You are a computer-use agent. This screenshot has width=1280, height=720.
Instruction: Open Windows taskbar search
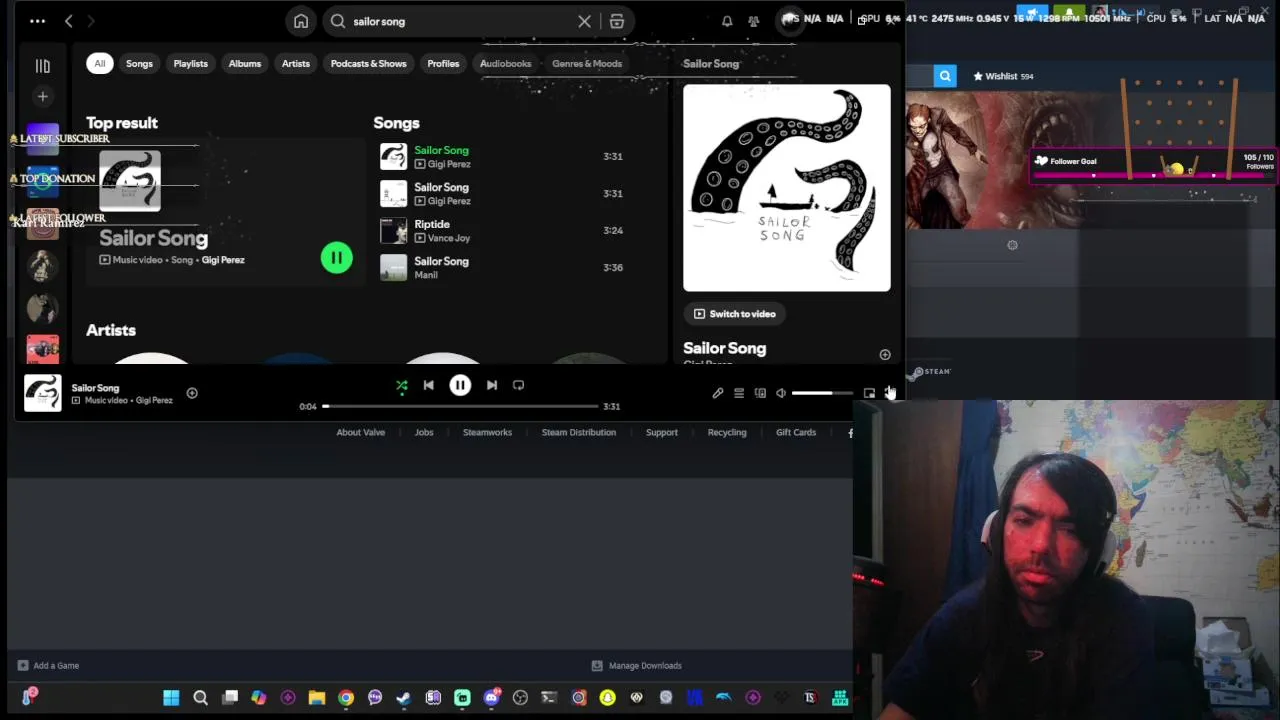pos(200,698)
